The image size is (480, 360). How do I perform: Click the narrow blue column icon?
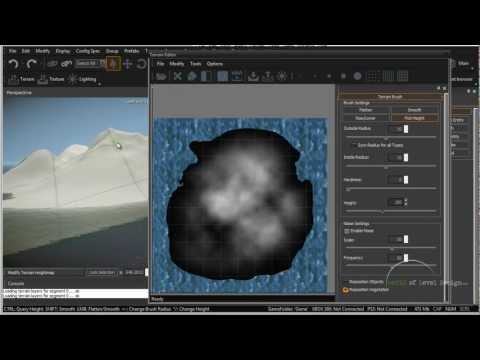tap(206, 76)
